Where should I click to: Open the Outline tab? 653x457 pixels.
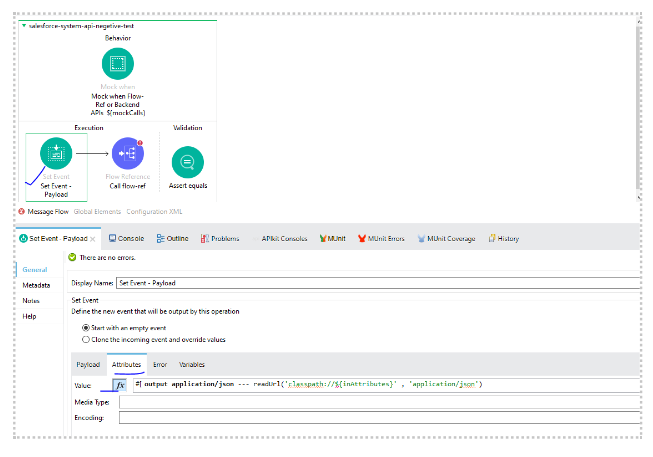coord(172,238)
